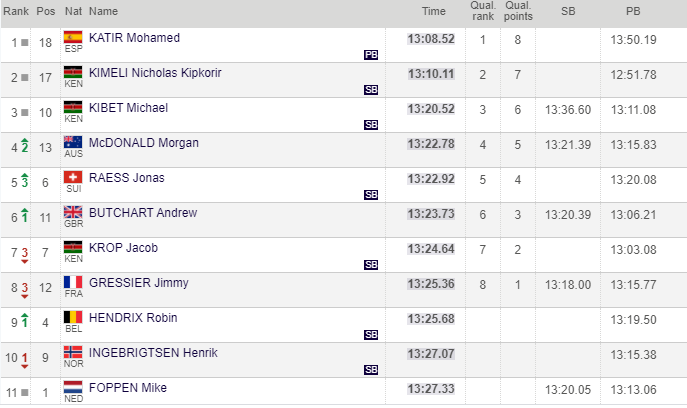Select McDONALD Morgan's name
The height and width of the screenshot is (408, 687).
144,143
